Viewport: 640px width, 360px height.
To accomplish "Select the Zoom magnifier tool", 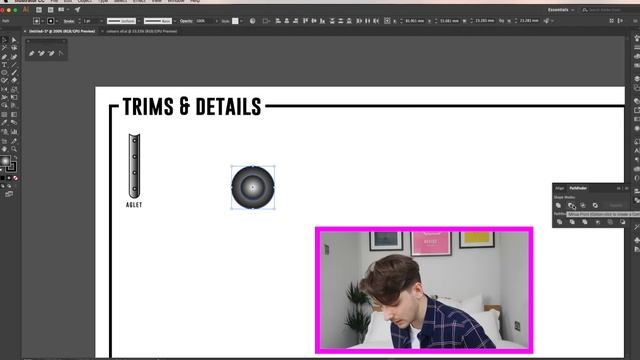I will click(14, 149).
